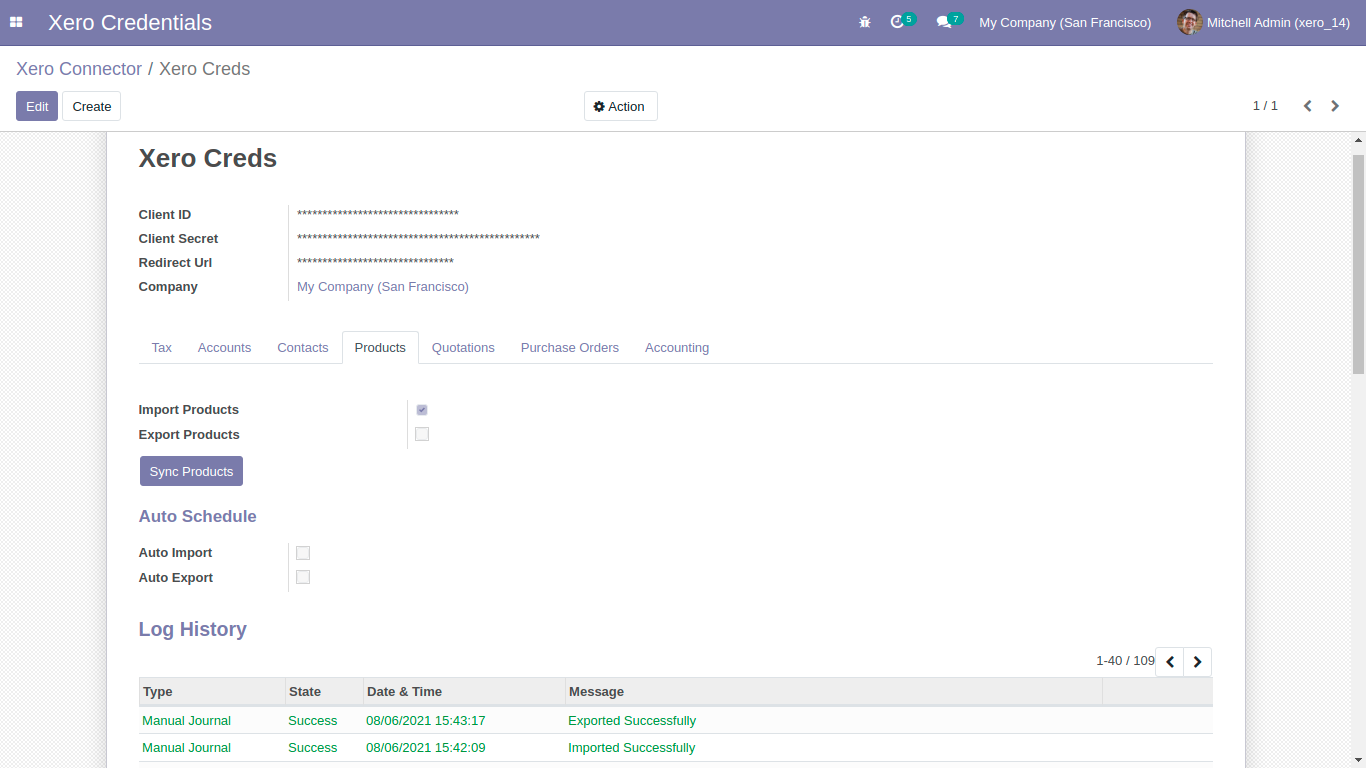
Task: Go to previous record arrow
Action: 1307,106
